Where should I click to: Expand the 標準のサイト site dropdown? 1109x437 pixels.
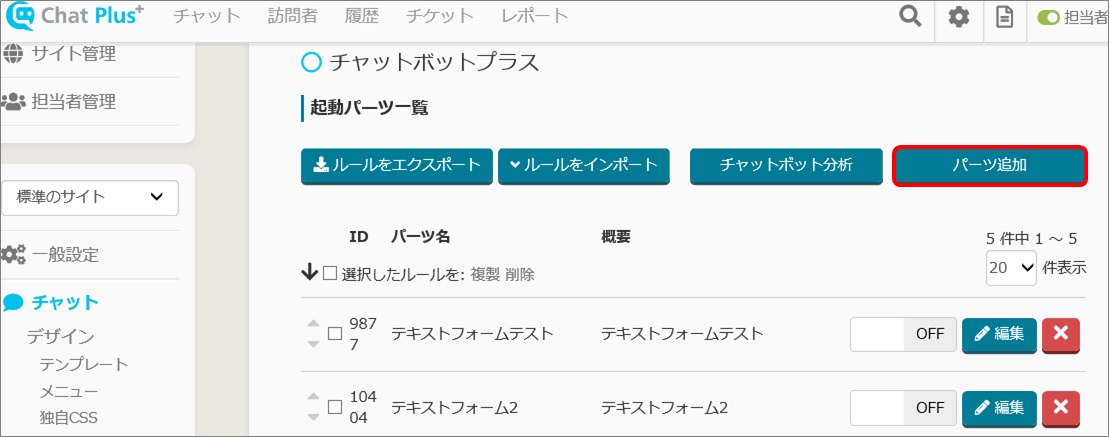click(90, 197)
